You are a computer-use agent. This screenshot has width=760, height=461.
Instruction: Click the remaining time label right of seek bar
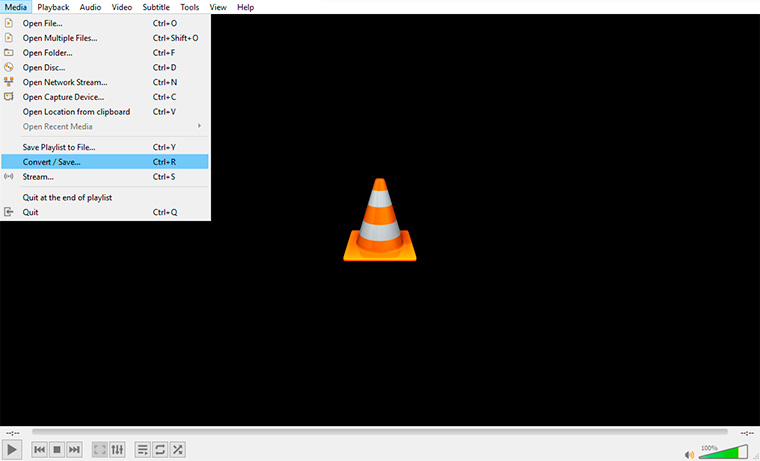747,433
